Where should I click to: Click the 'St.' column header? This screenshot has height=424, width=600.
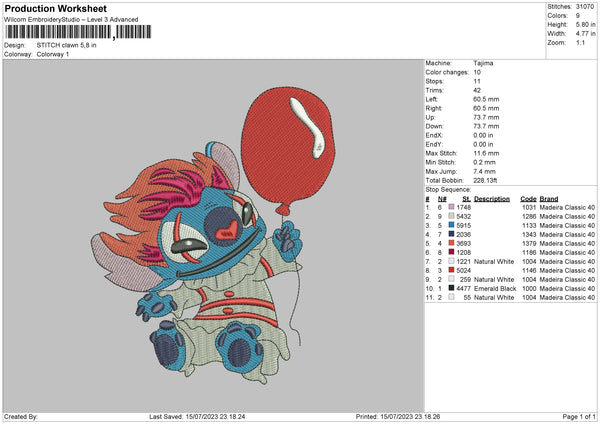point(466,199)
